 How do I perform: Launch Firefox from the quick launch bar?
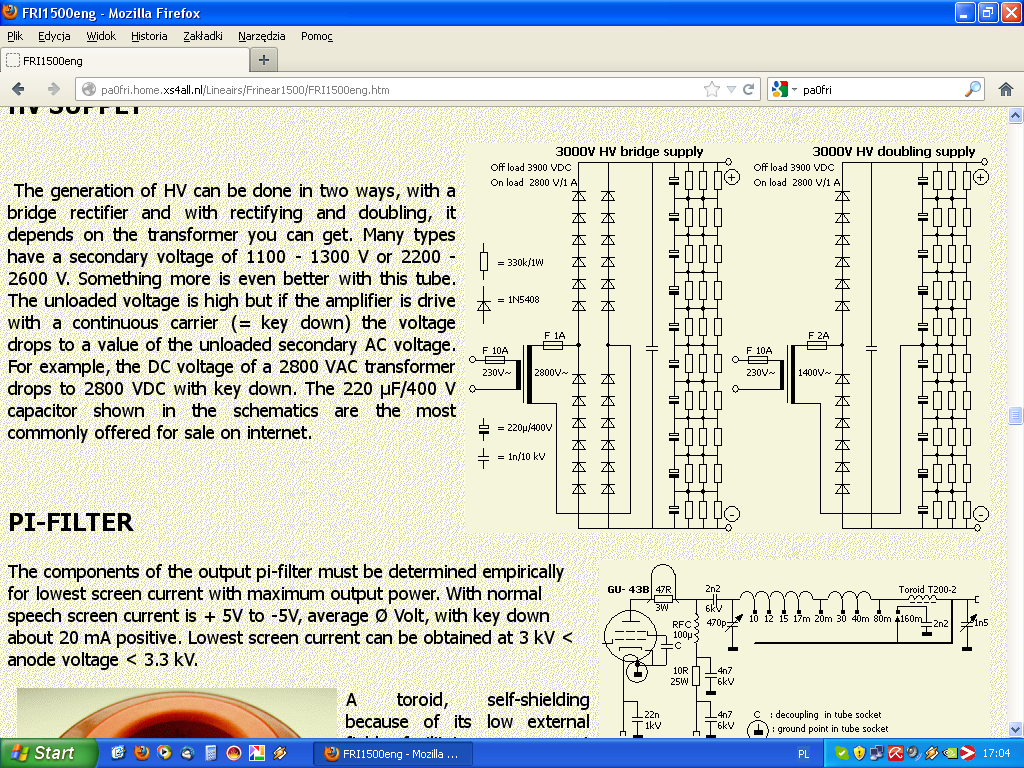pyautogui.click(x=141, y=753)
